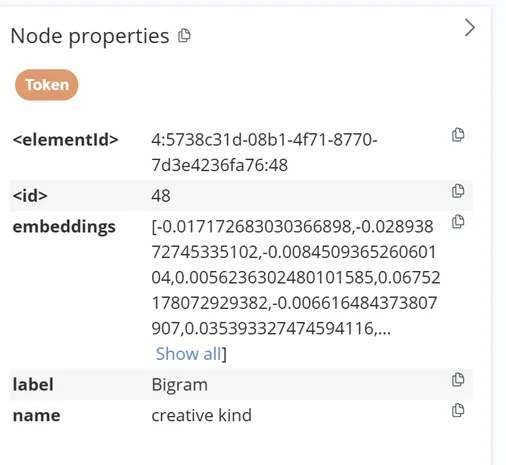Click the elementId value text
The width and height of the screenshot is (506, 465).
(x=264, y=152)
